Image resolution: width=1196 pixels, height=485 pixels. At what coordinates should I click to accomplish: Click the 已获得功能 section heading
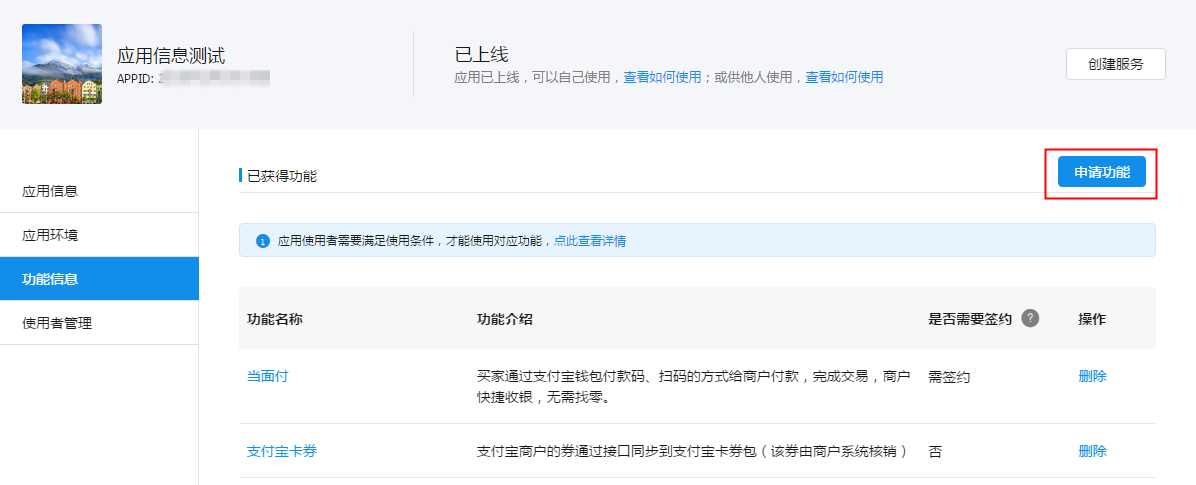point(281,176)
